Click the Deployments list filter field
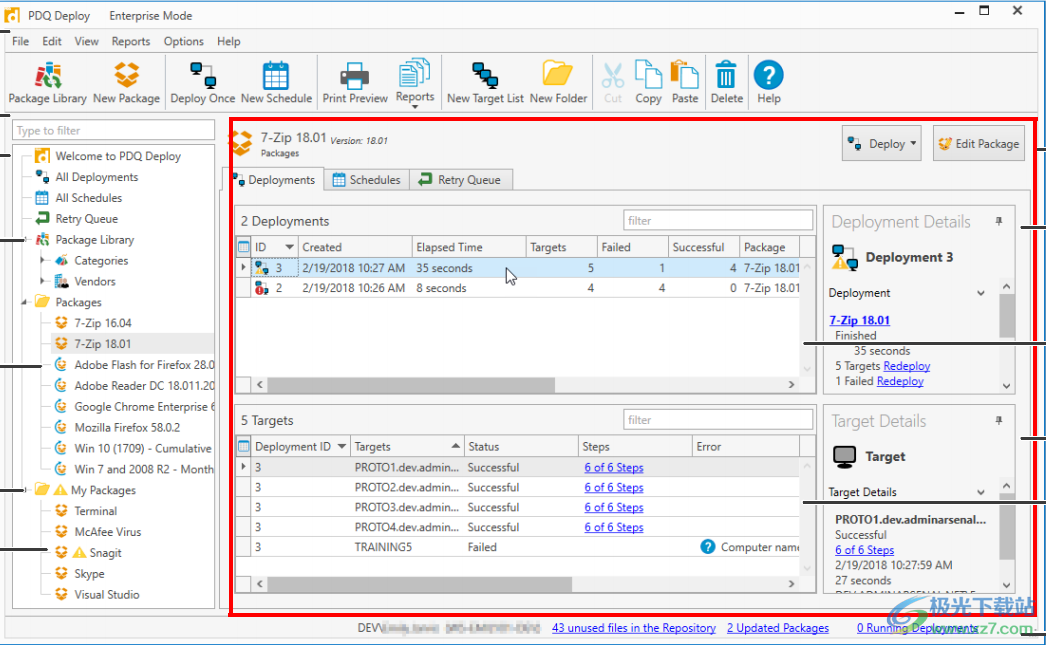Viewport: 1046px width, 645px height. coord(718,220)
